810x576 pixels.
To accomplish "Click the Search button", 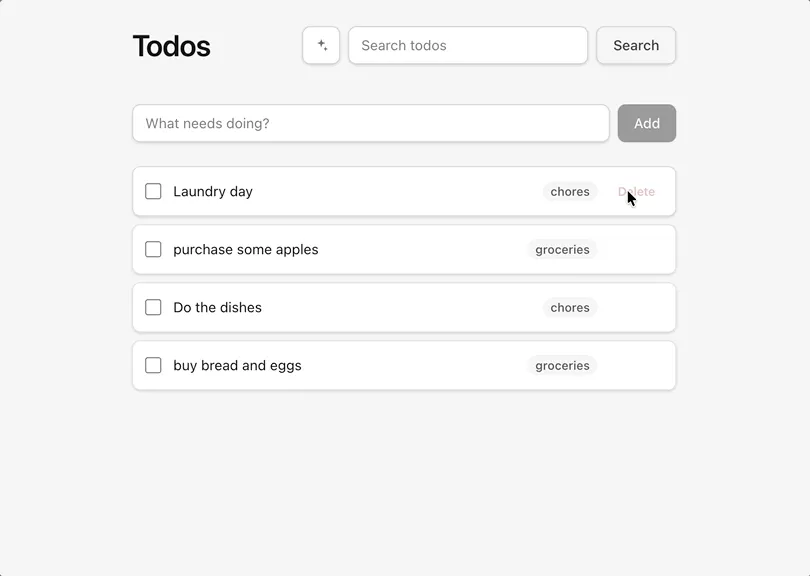I will (x=636, y=45).
